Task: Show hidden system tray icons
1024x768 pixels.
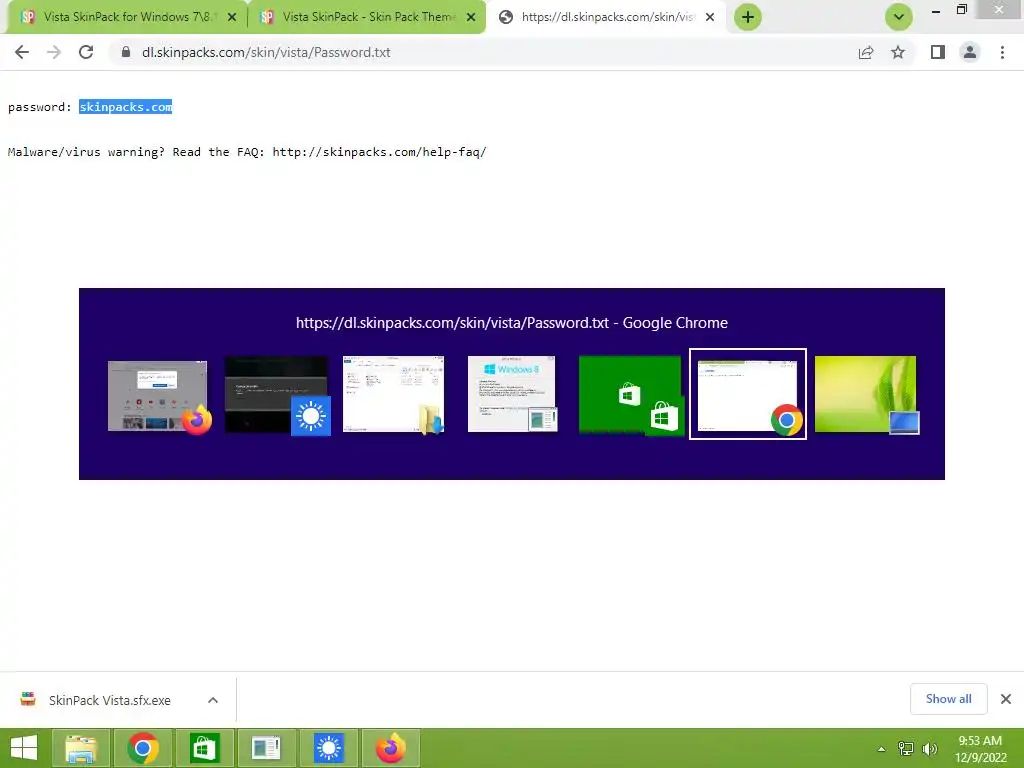Action: [x=882, y=749]
